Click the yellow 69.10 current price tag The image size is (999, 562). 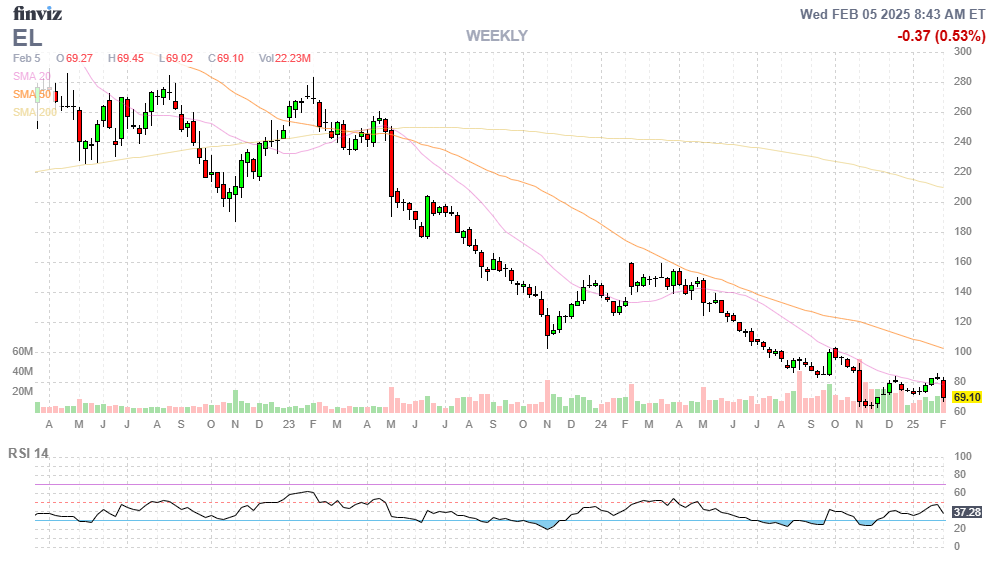tap(965, 397)
